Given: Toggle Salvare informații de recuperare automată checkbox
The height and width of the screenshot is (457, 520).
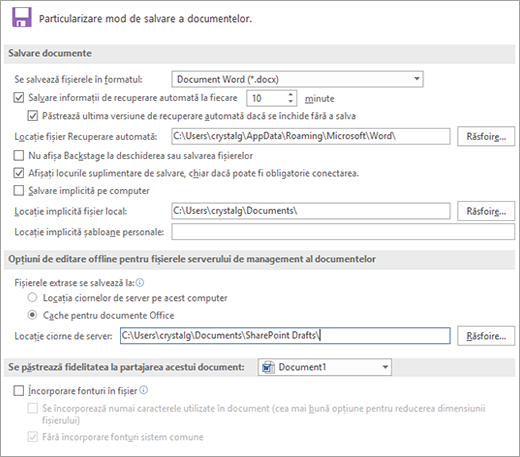Looking at the screenshot, I should click(x=19, y=98).
